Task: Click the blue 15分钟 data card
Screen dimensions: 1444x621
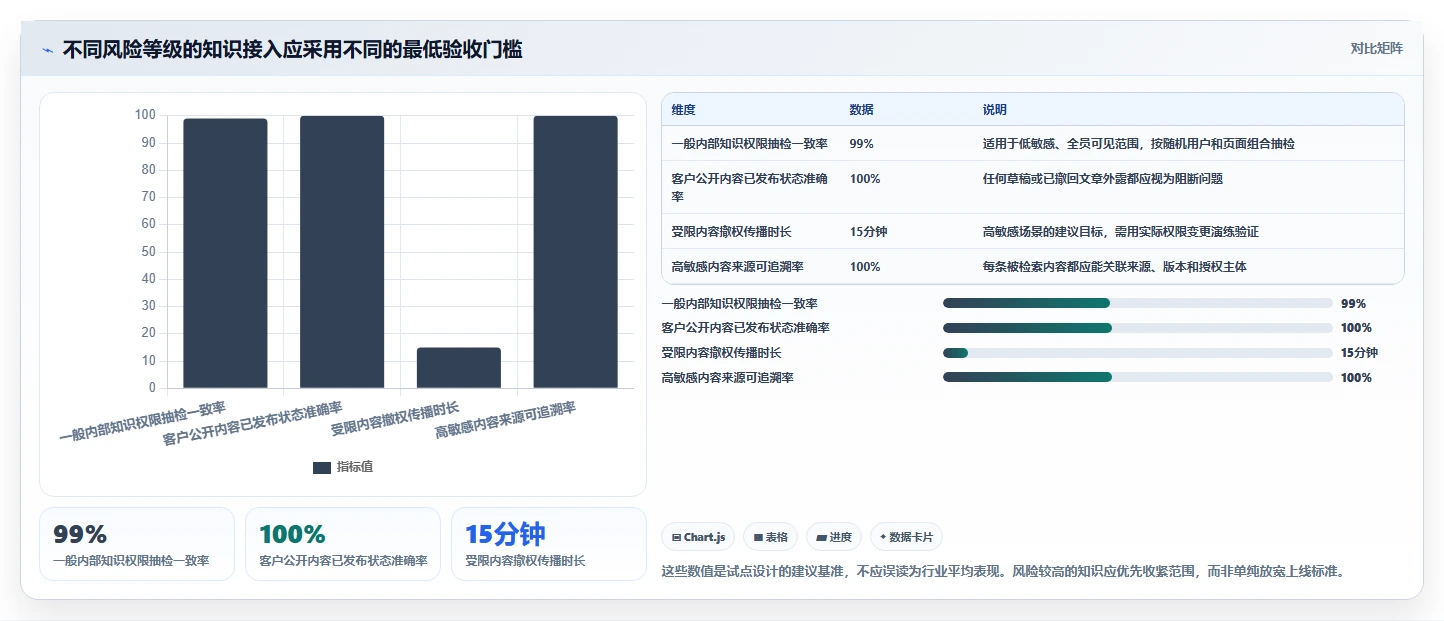Action: (x=549, y=544)
